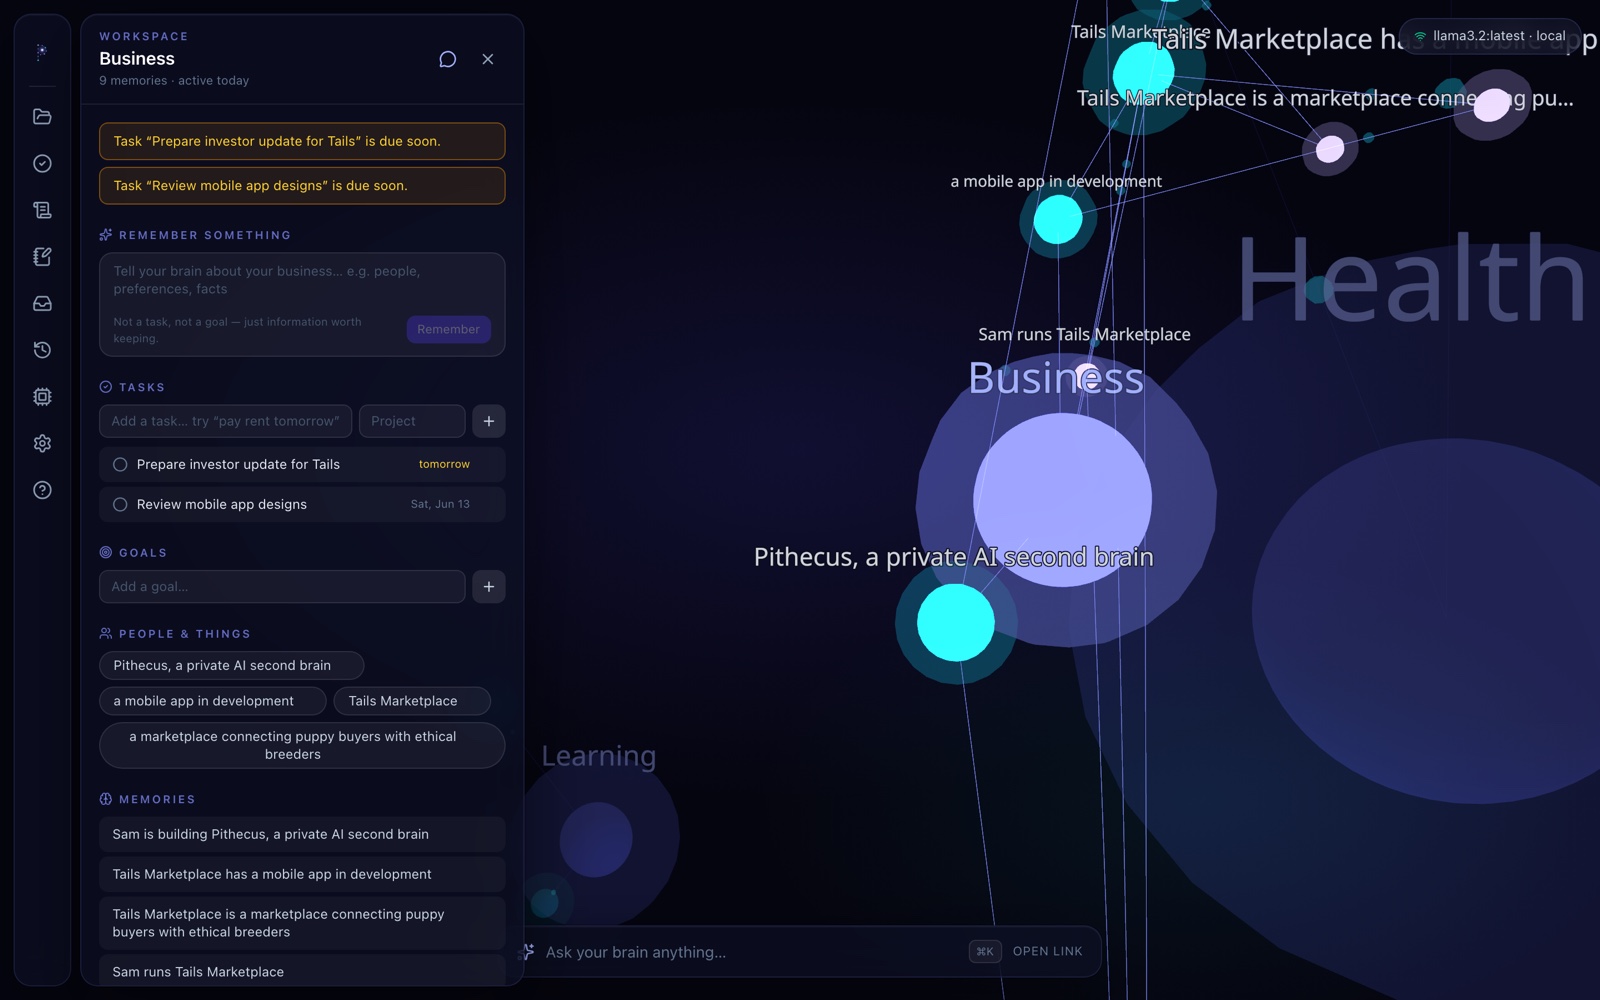1600x1000 pixels.
Task: Mark 'Prepare investor update for Tails' complete
Action: click(120, 464)
